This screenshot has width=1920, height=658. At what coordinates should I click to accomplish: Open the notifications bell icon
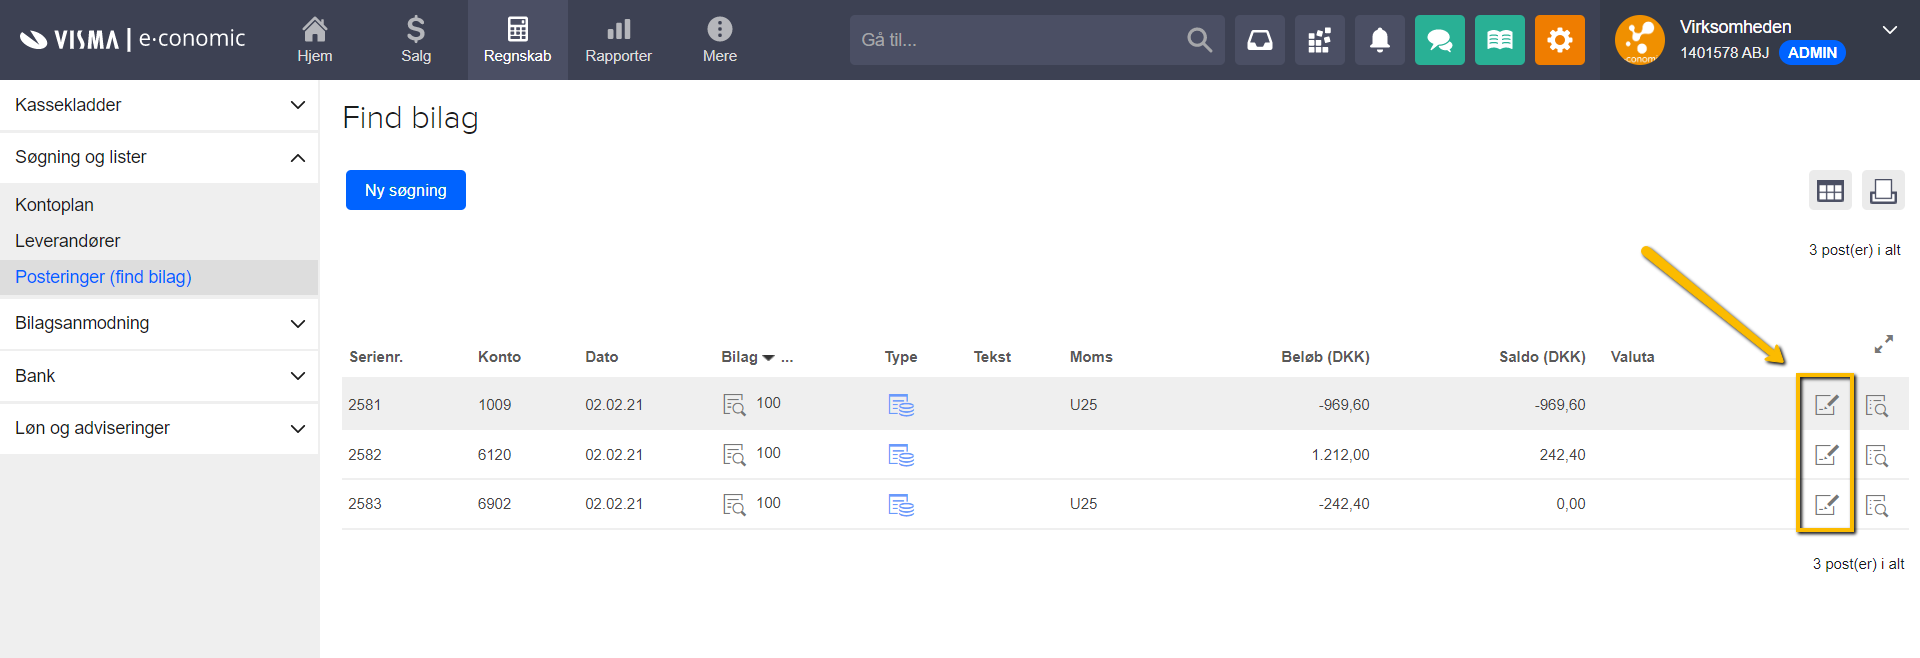(x=1379, y=40)
